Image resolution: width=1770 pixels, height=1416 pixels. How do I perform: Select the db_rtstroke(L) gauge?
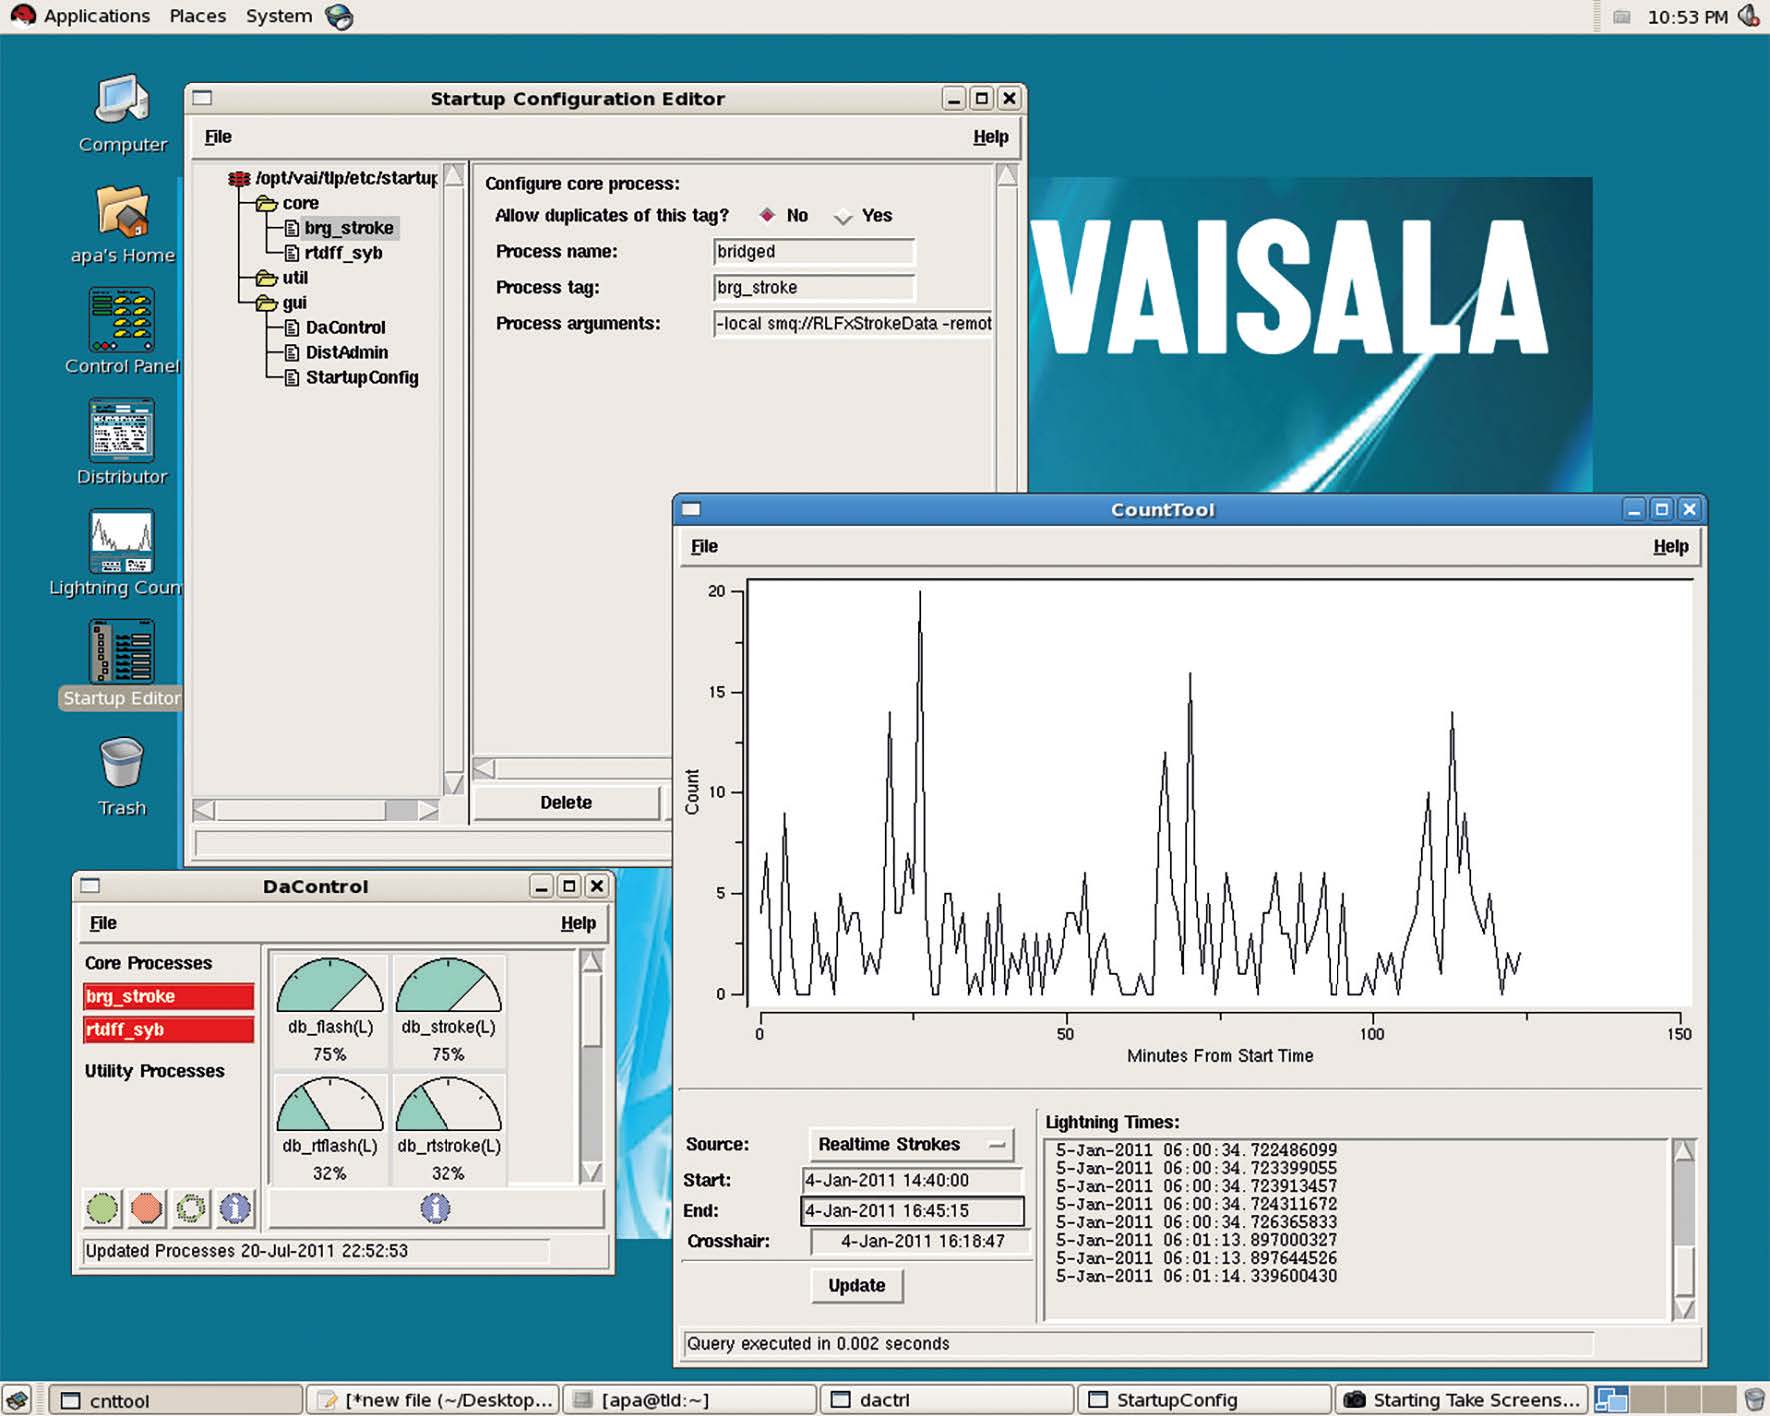(449, 1129)
